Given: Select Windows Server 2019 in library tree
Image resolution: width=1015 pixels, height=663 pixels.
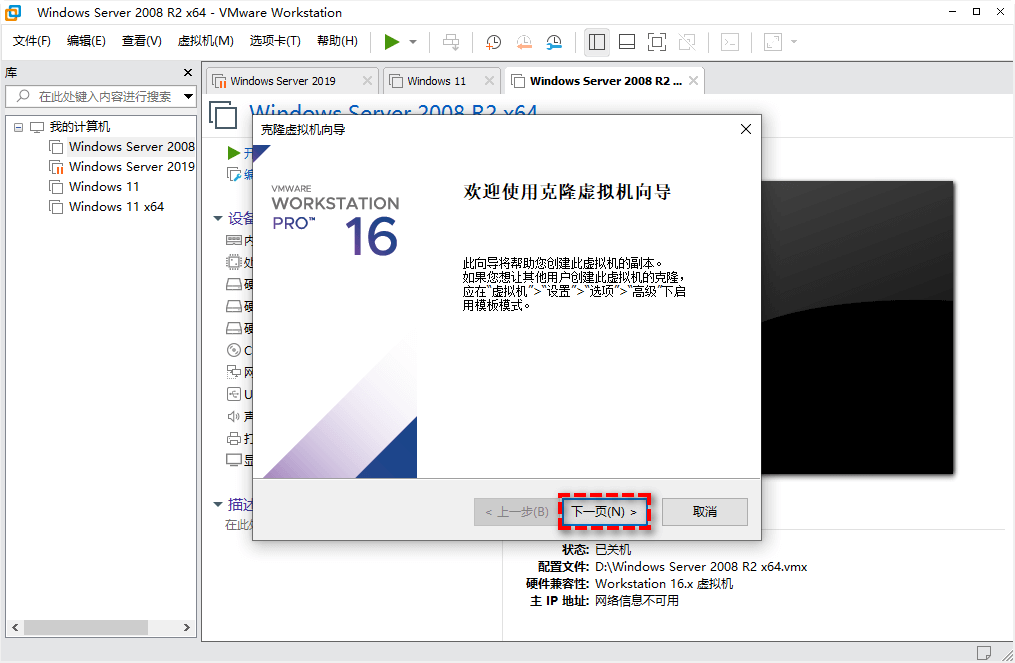Looking at the screenshot, I should (131, 167).
